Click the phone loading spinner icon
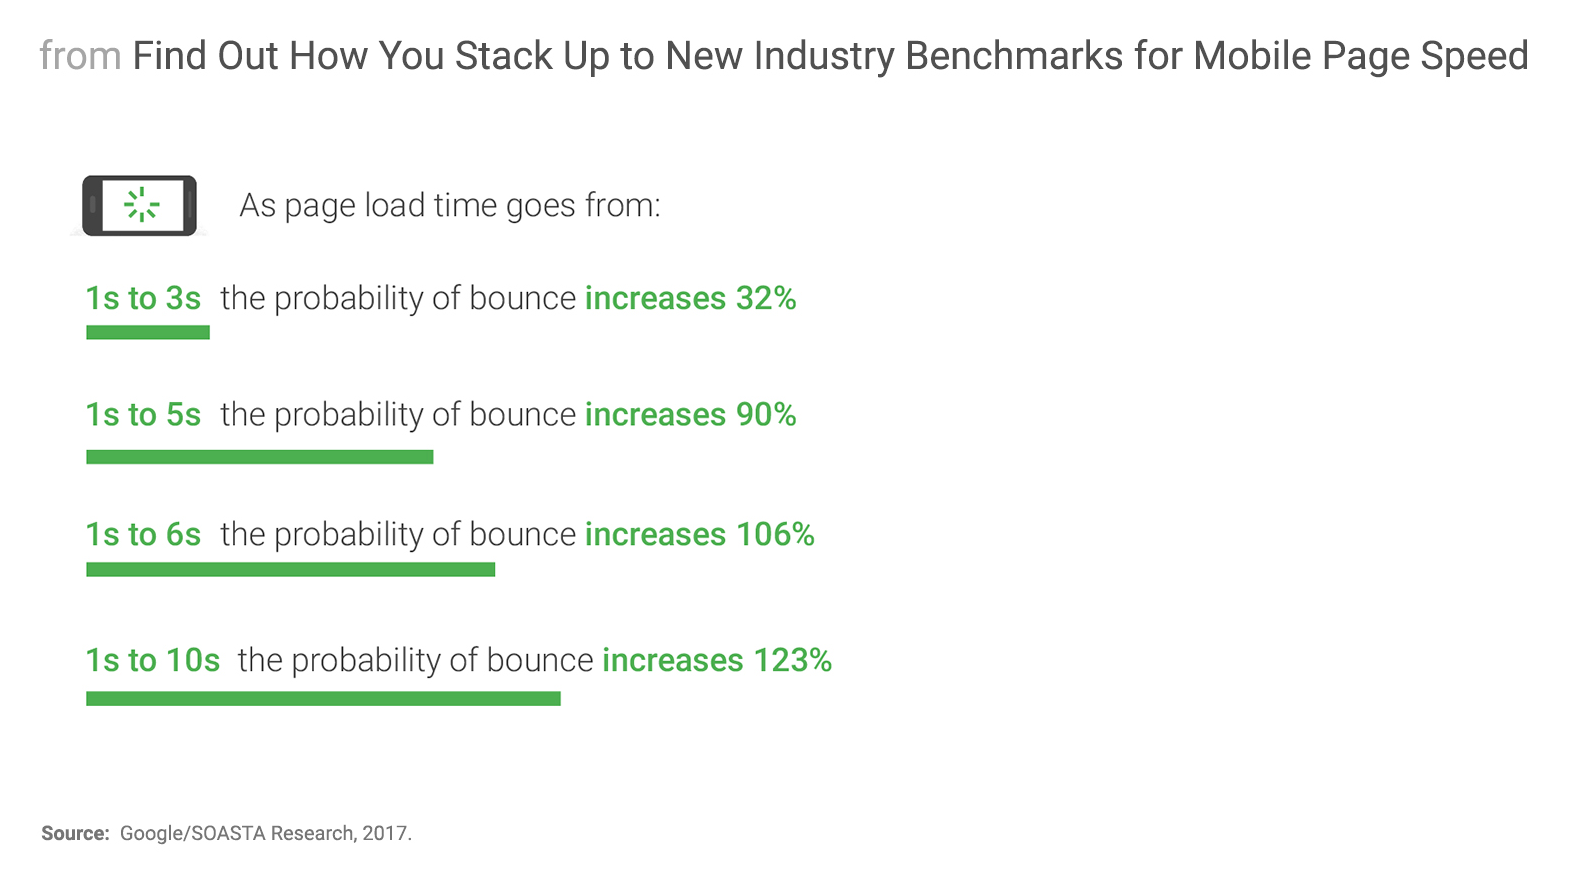Screen dimensions: 1584x884 pos(140,205)
